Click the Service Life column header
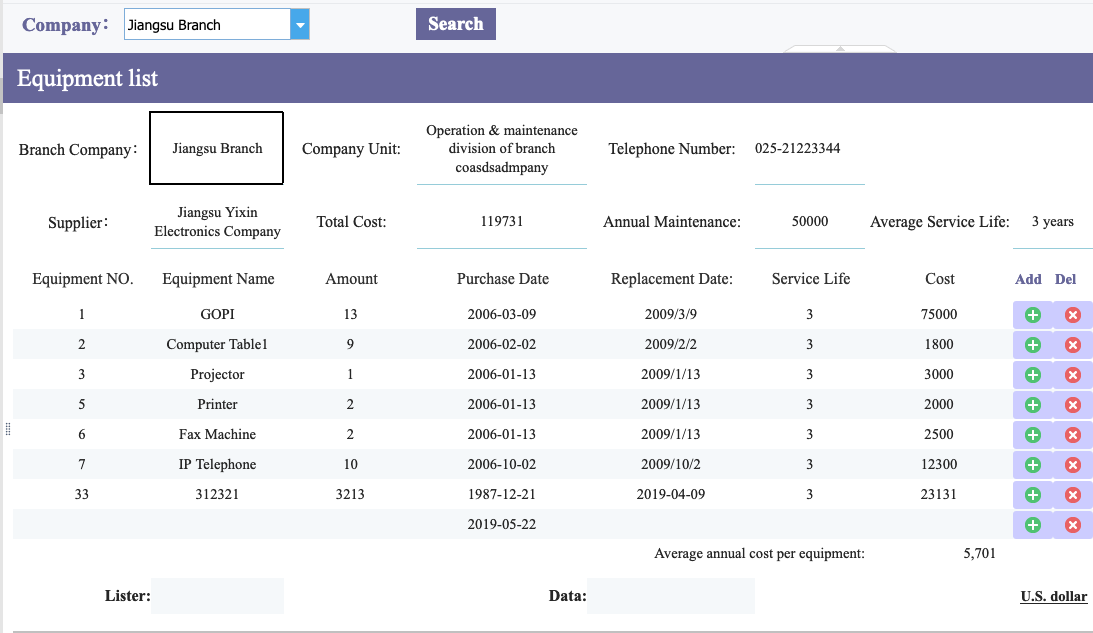 (x=811, y=279)
